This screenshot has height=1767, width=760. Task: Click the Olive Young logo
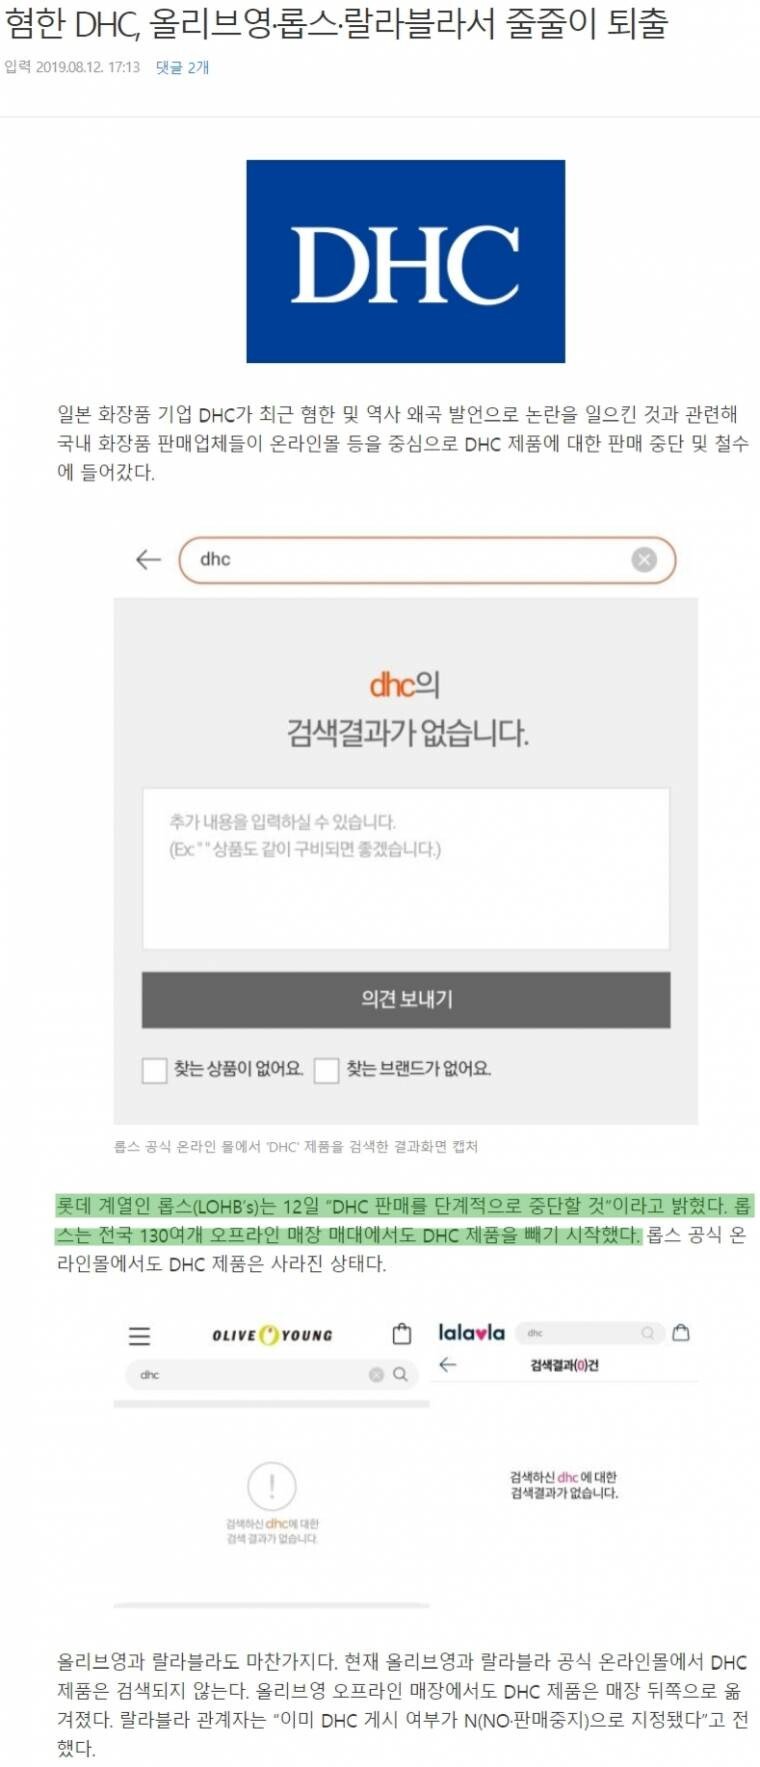[272, 1335]
